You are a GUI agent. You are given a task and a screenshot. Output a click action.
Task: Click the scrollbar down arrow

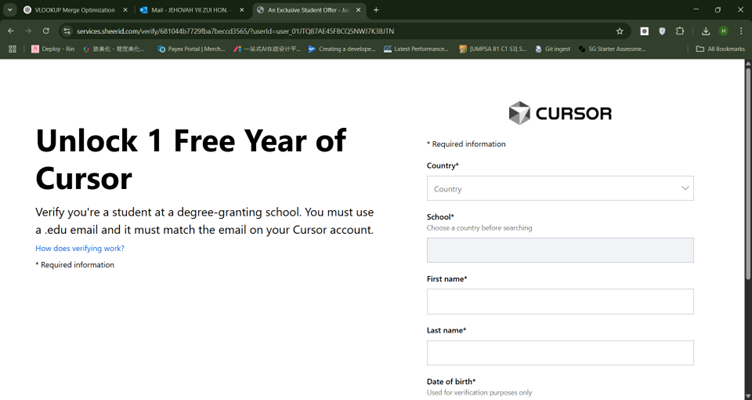tap(748, 396)
